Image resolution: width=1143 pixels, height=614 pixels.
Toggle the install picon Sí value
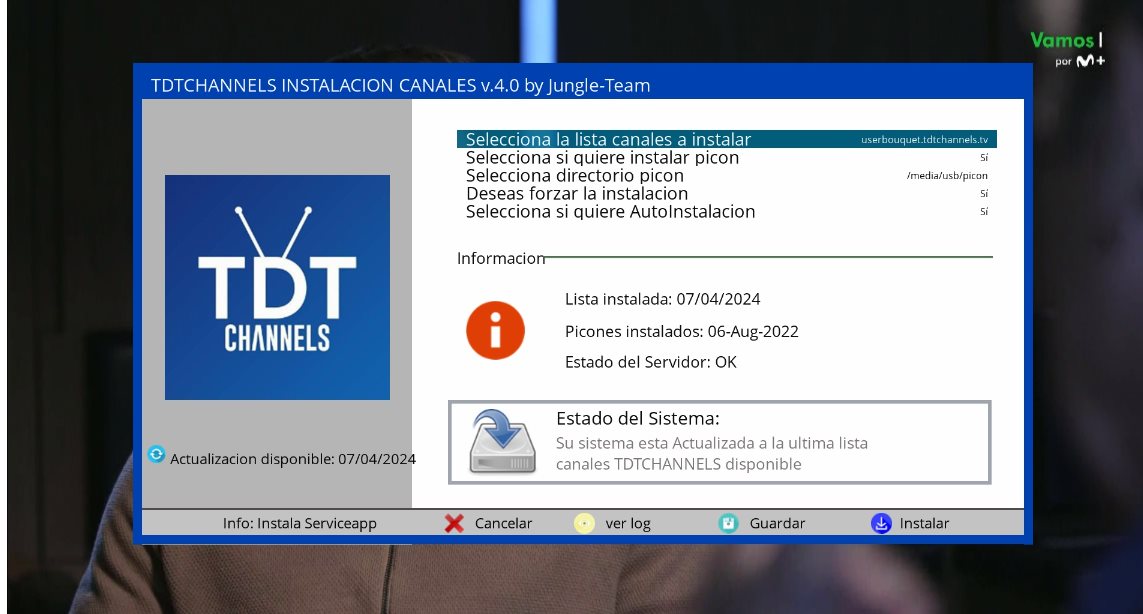coord(983,158)
